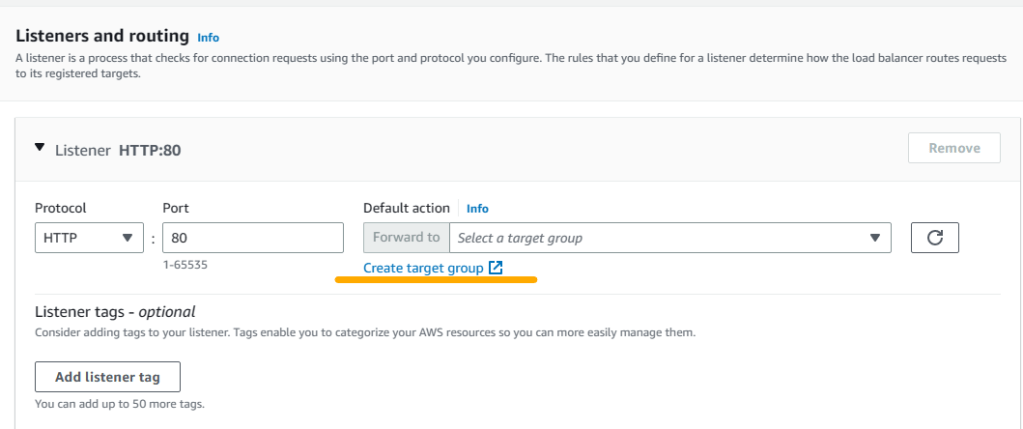Focus the Port input field showing 80
The image size is (1023, 429).
click(x=252, y=238)
